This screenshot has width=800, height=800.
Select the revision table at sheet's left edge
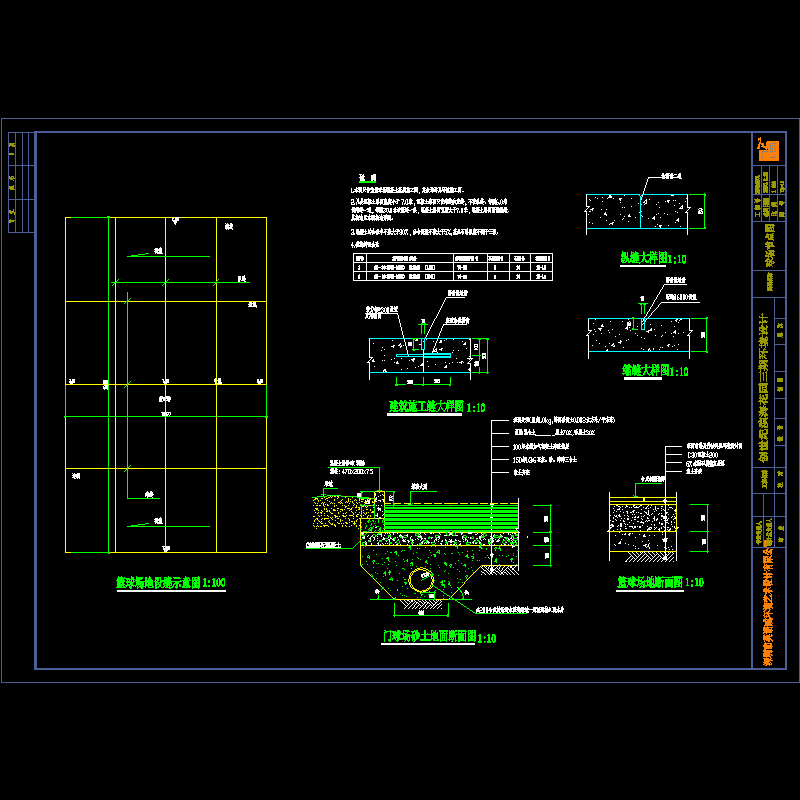click(x=21, y=182)
